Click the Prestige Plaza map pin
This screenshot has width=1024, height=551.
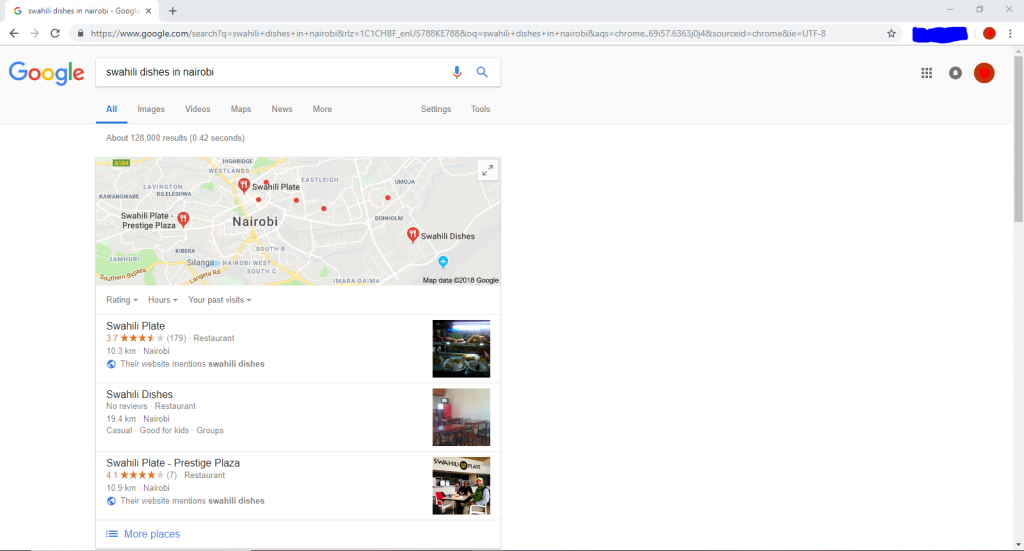[184, 219]
